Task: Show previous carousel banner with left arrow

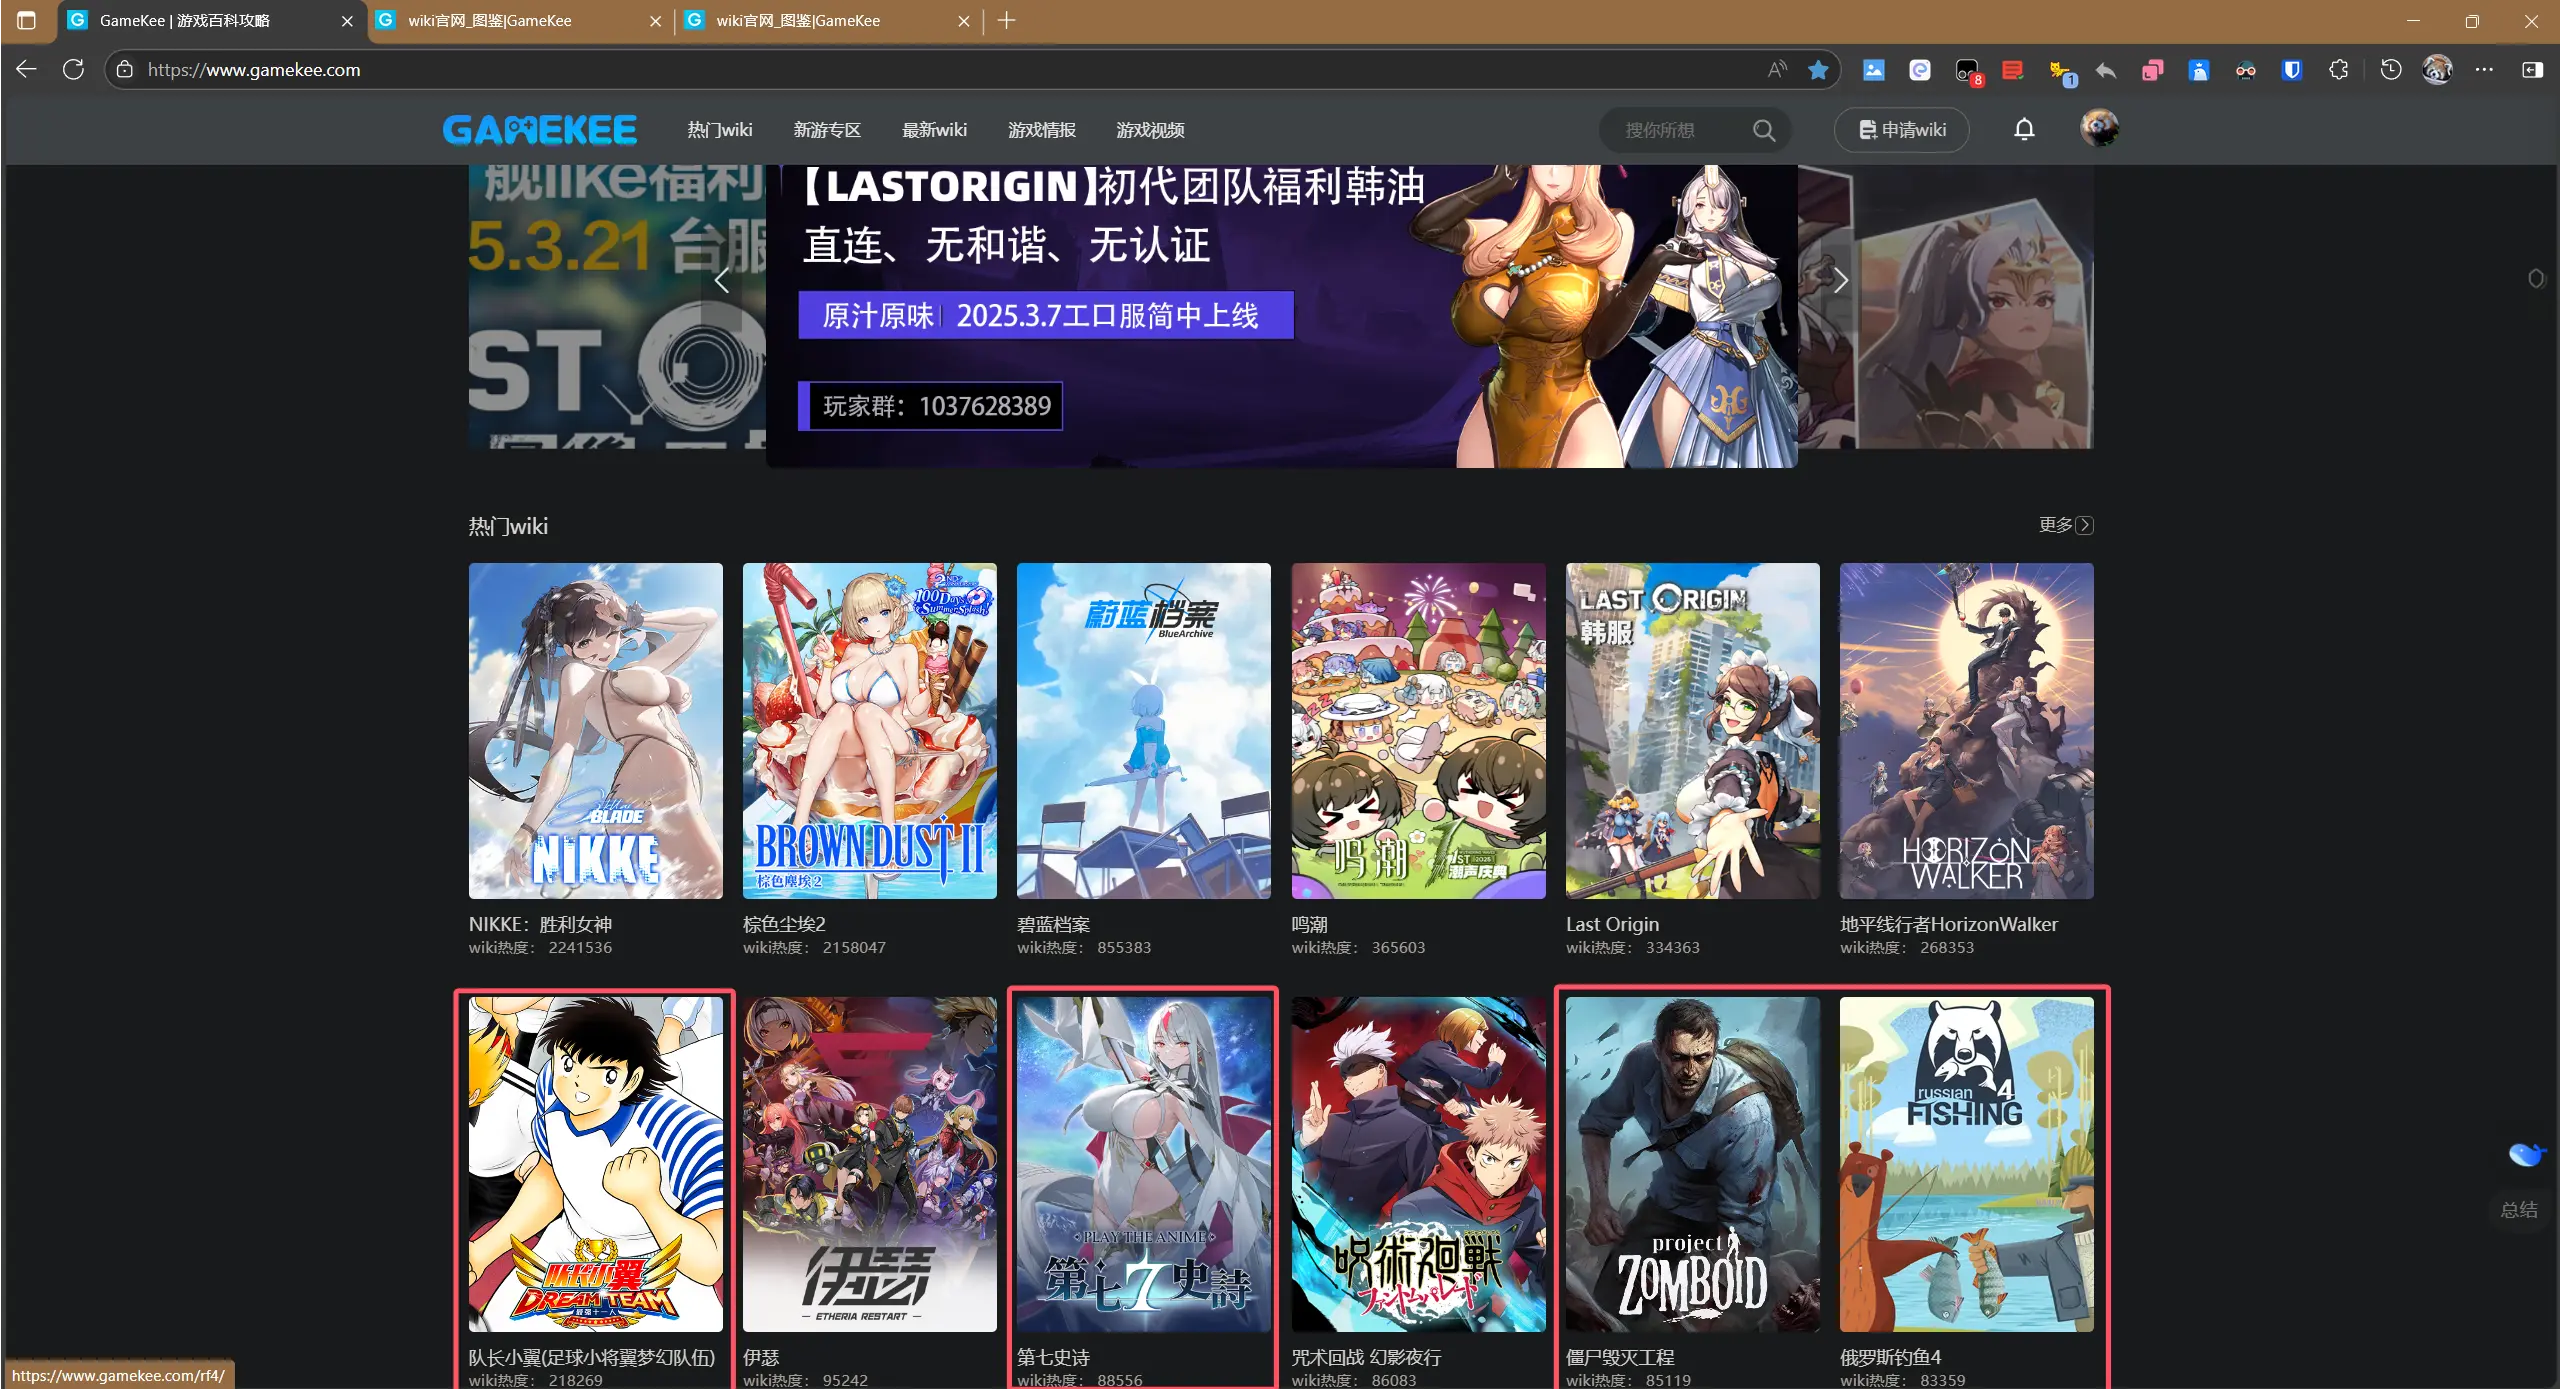Action: click(x=722, y=281)
